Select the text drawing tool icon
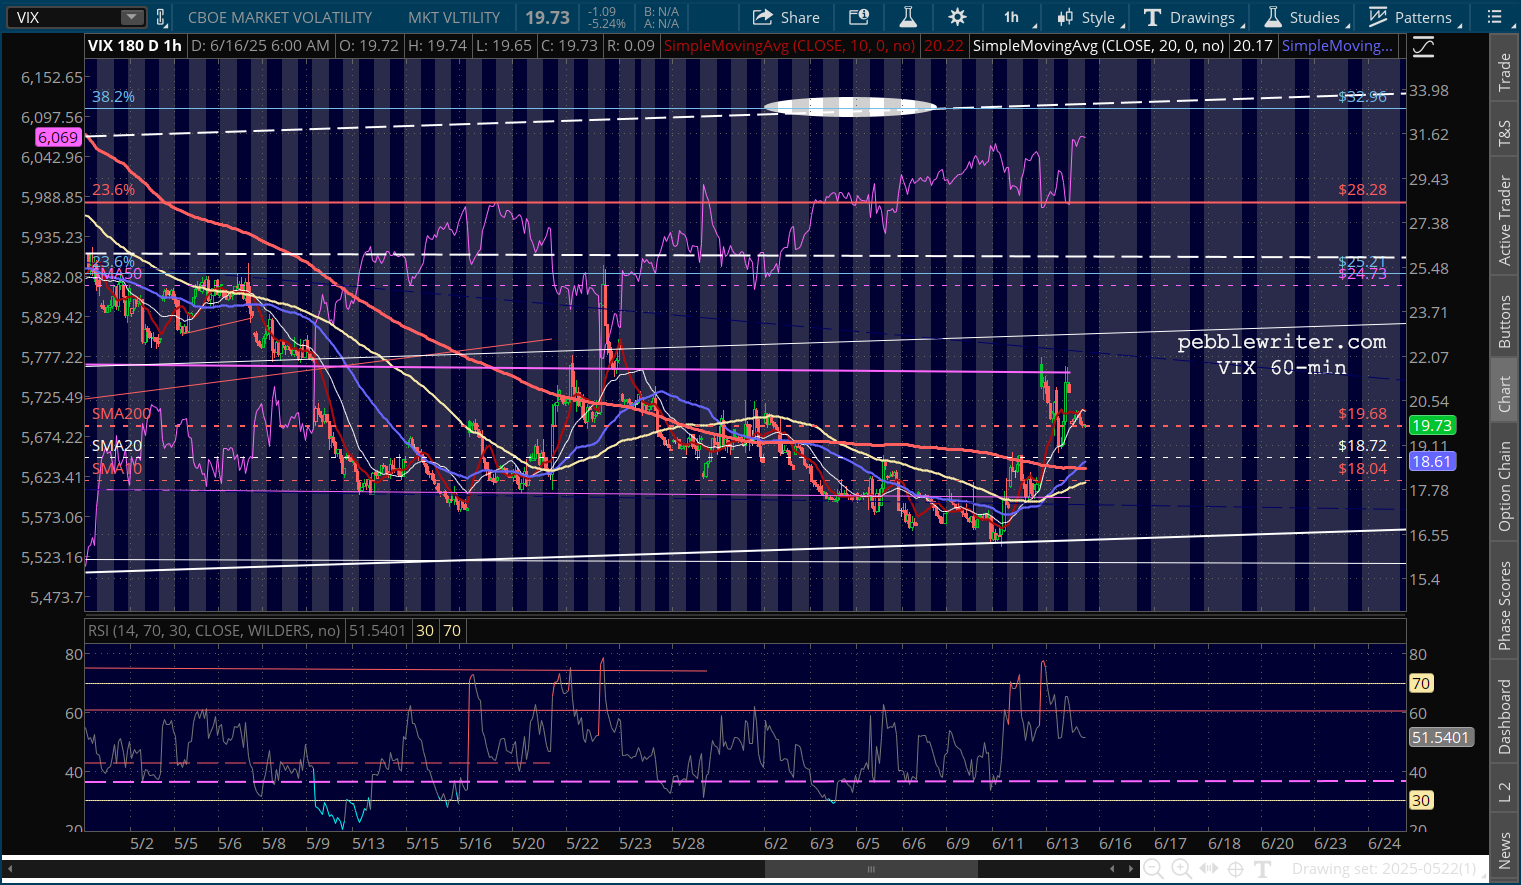 coord(1262,869)
